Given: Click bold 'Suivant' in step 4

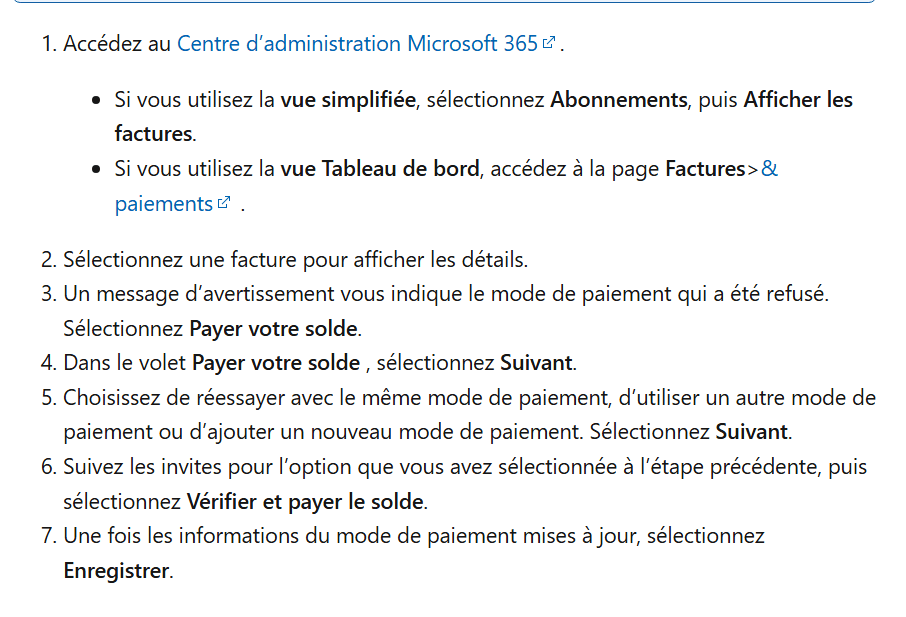Looking at the screenshot, I should [536, 363].
